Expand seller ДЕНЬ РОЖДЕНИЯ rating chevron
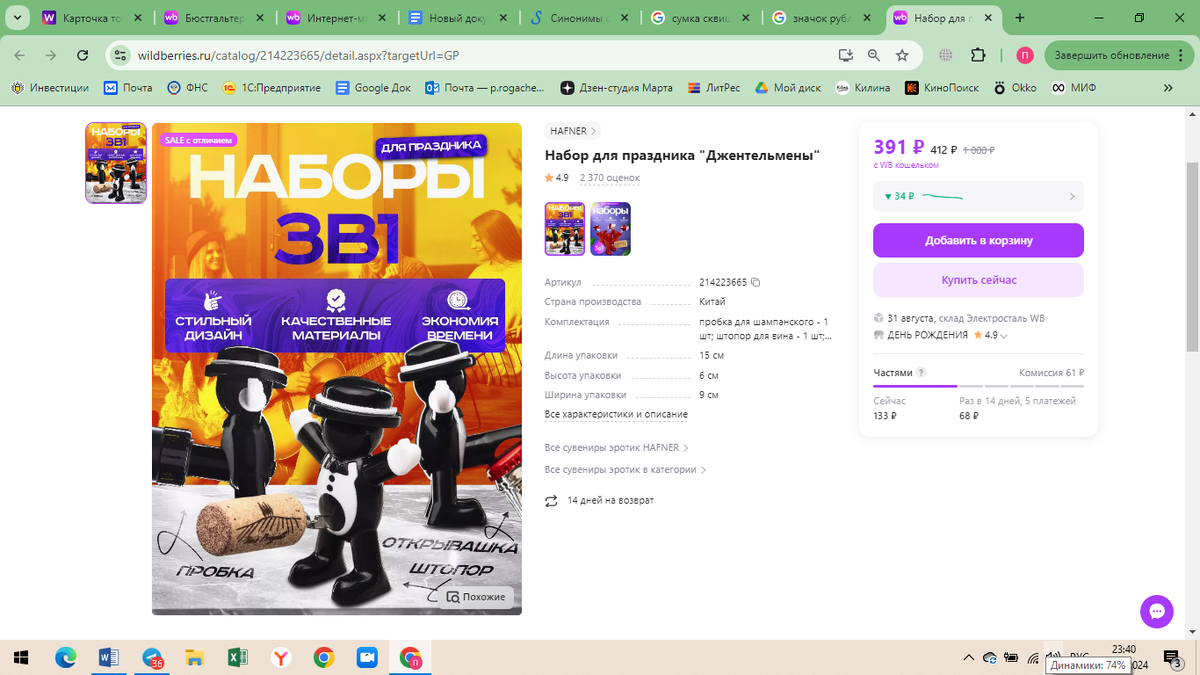 1004,336
